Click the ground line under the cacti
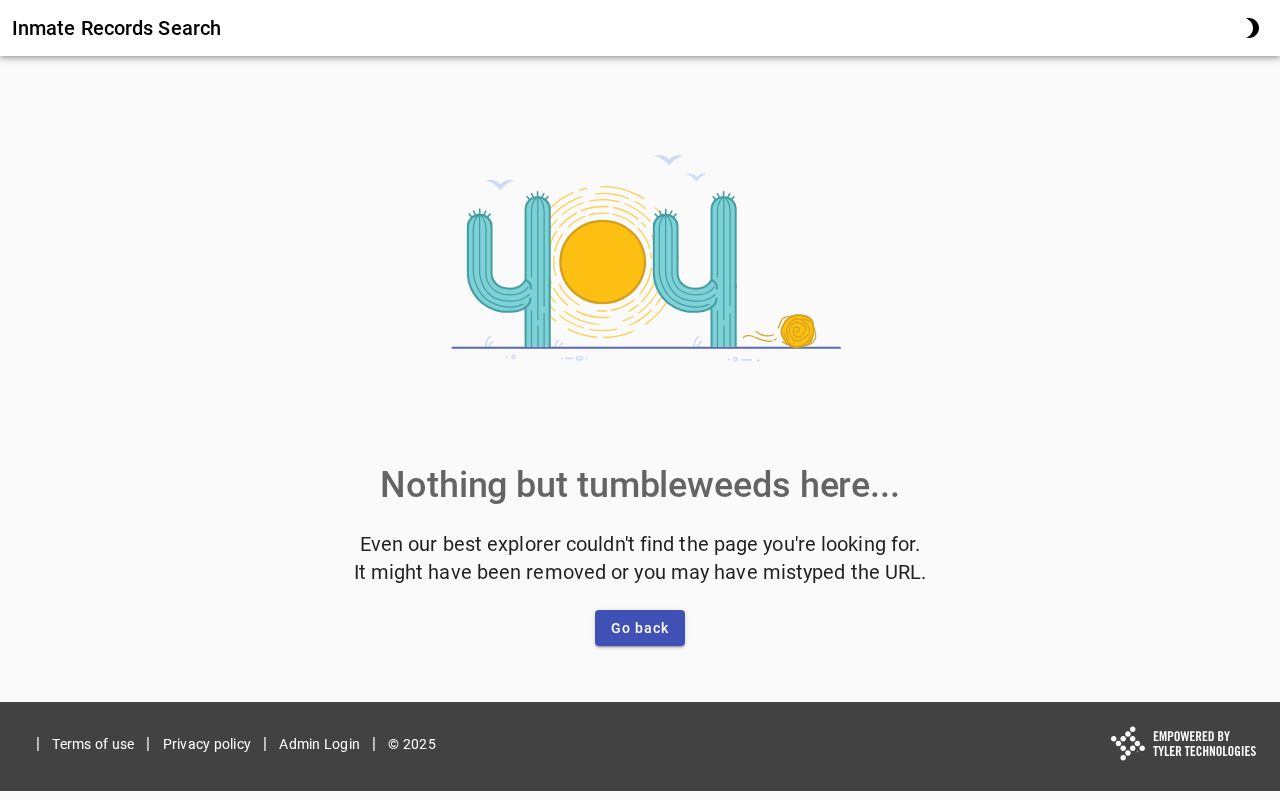Image resolution: width=1280 pixels, height=800 pixels. point(646,348)
